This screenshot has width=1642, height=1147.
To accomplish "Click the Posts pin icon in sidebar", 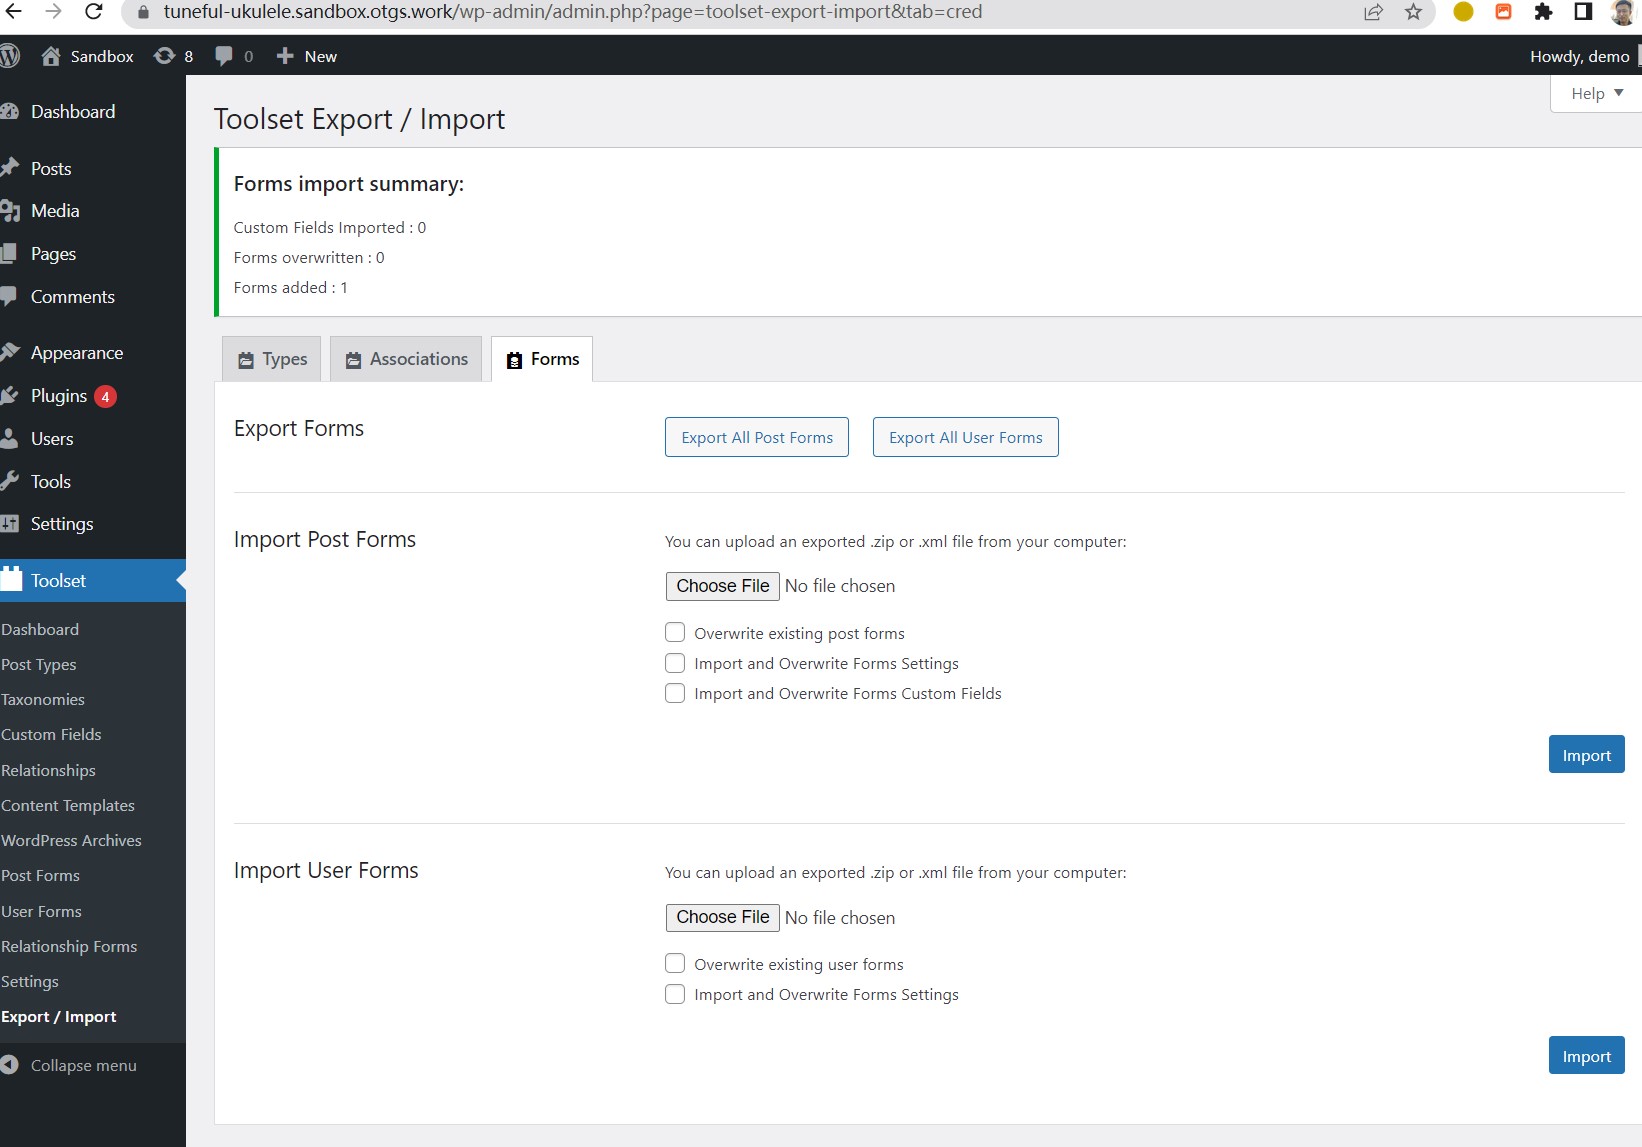I will click(10, 168).
